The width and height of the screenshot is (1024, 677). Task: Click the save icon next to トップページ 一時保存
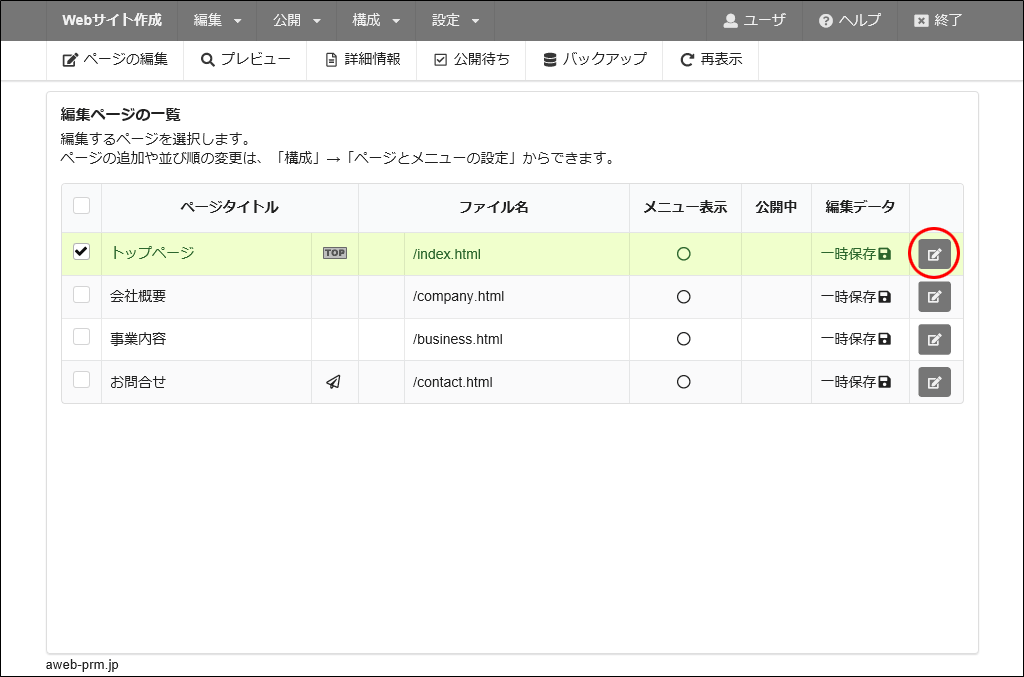(884, 254)
